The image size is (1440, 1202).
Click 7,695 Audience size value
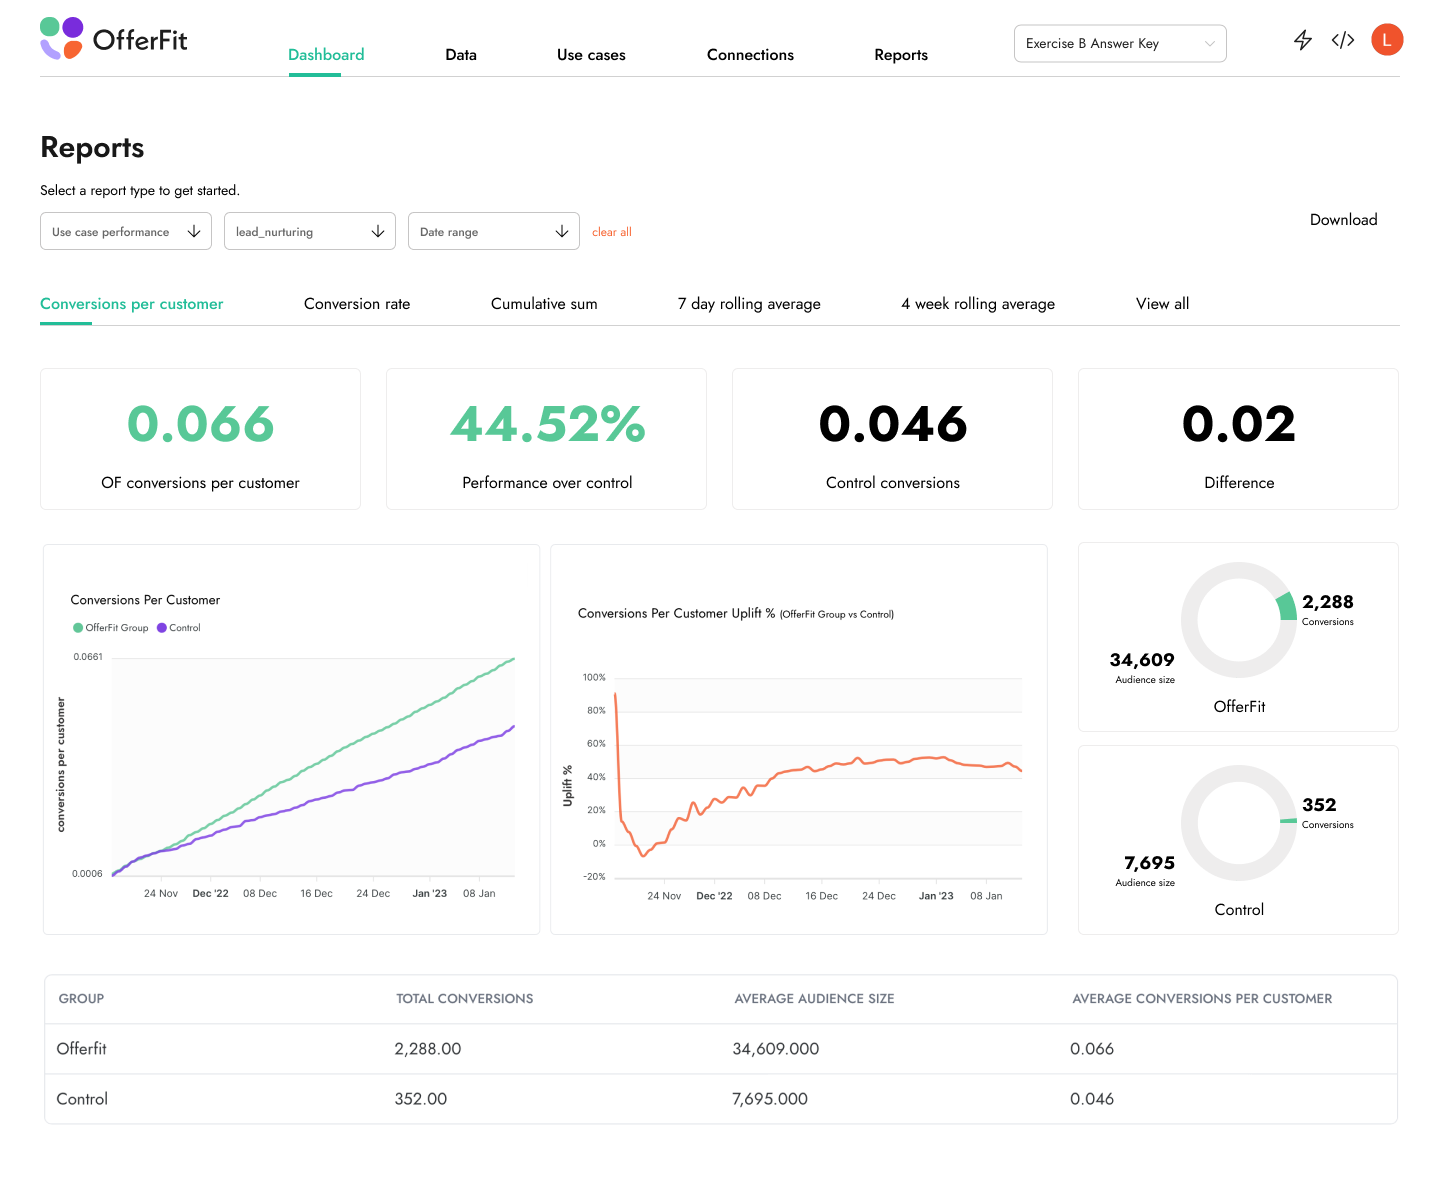(1149, 863)
